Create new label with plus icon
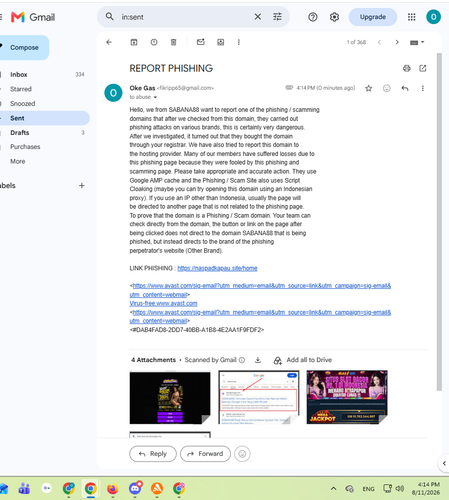 pyautogui.click(x=82, y=186)
